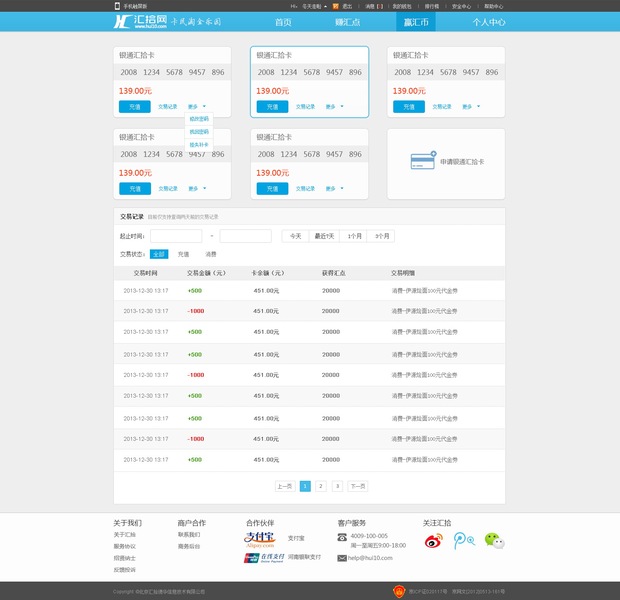Screen dimensions: 620x600
Task: Click the Alipay 支付宝 logo in the footer
Action: point(259,539)
